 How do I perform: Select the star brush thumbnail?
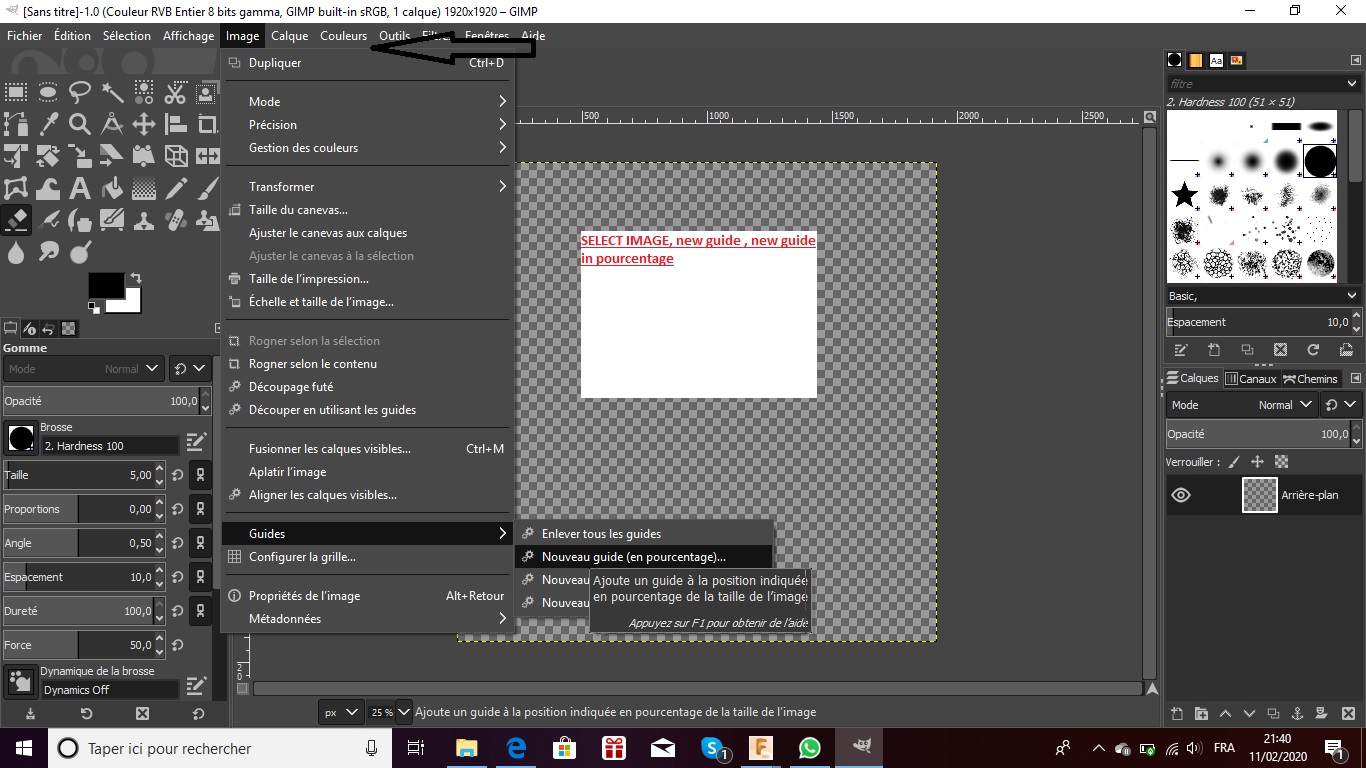pyautogui.click(x=1184, y=195)
